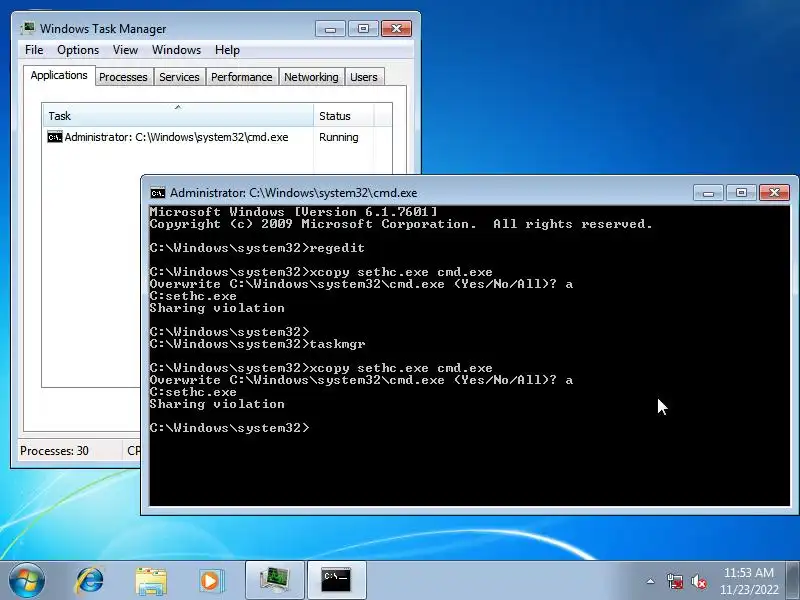Click the Microsoft Windows version line in cmd
800x600 pixels.
pyautogui.click(x=293, y=212)
